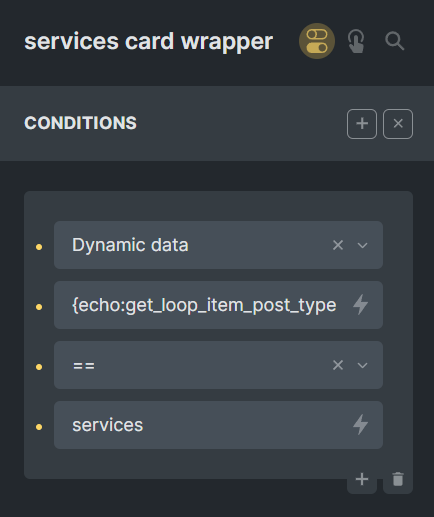The image size is (434, 517).
Task: Open dynamic data picker for services field
Action: tap(361, 425)
